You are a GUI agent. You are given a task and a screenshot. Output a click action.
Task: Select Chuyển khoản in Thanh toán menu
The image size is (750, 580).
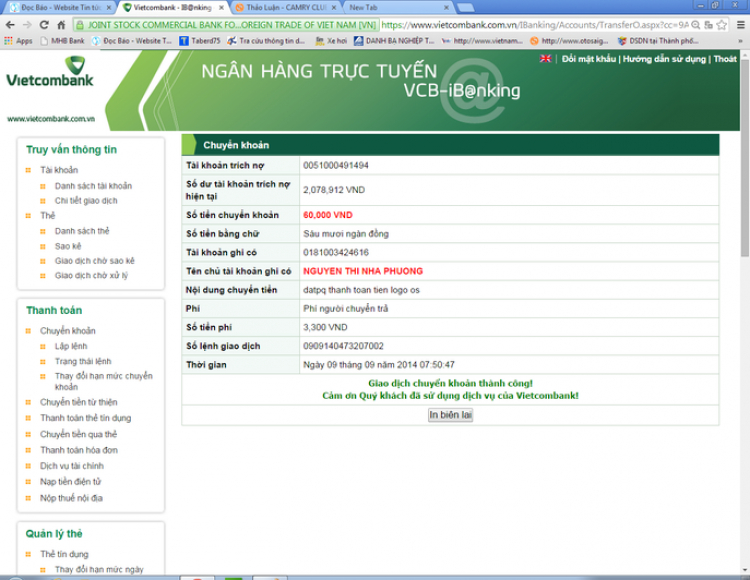click(67, 331)
